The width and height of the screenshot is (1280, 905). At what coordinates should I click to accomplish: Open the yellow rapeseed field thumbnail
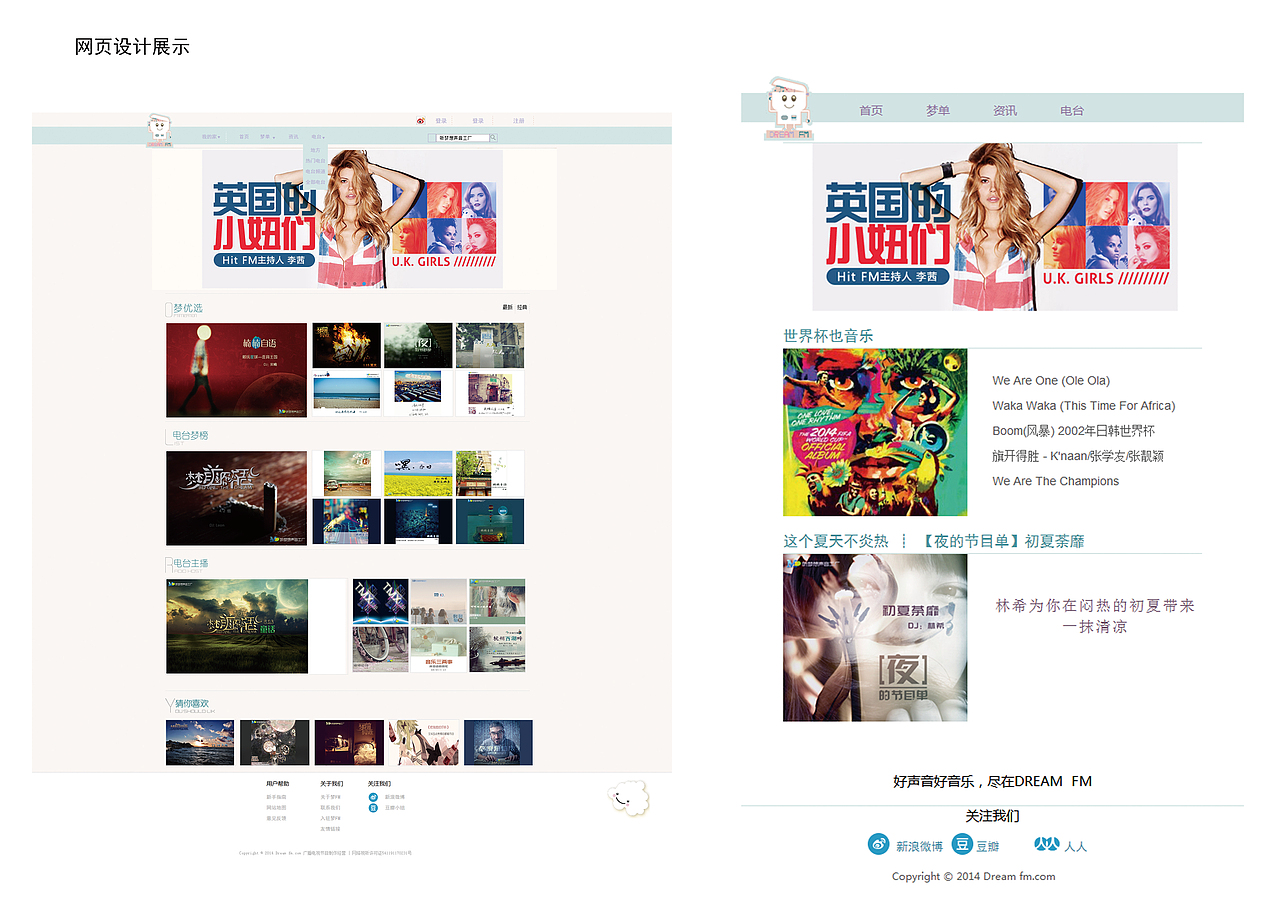(418, 472)
